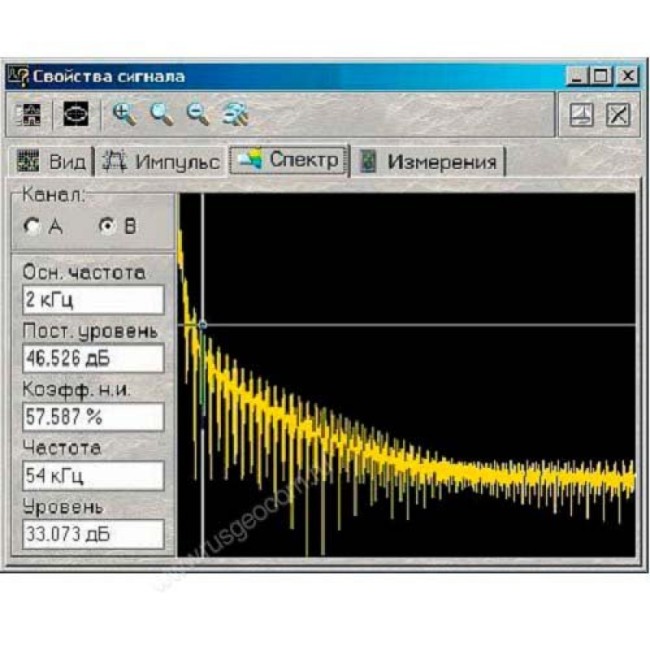Select channel B radio button
Viewport: 650px width, 650px height.
pyautogui.click(x=108, y=226)
